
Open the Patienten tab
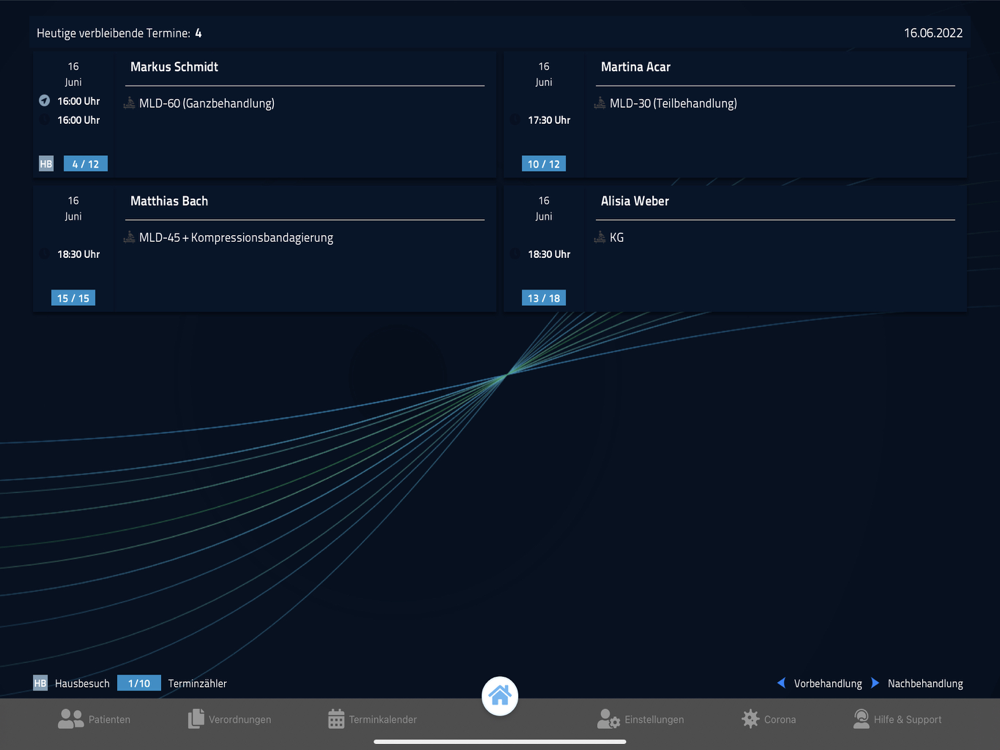coord(94,719)
